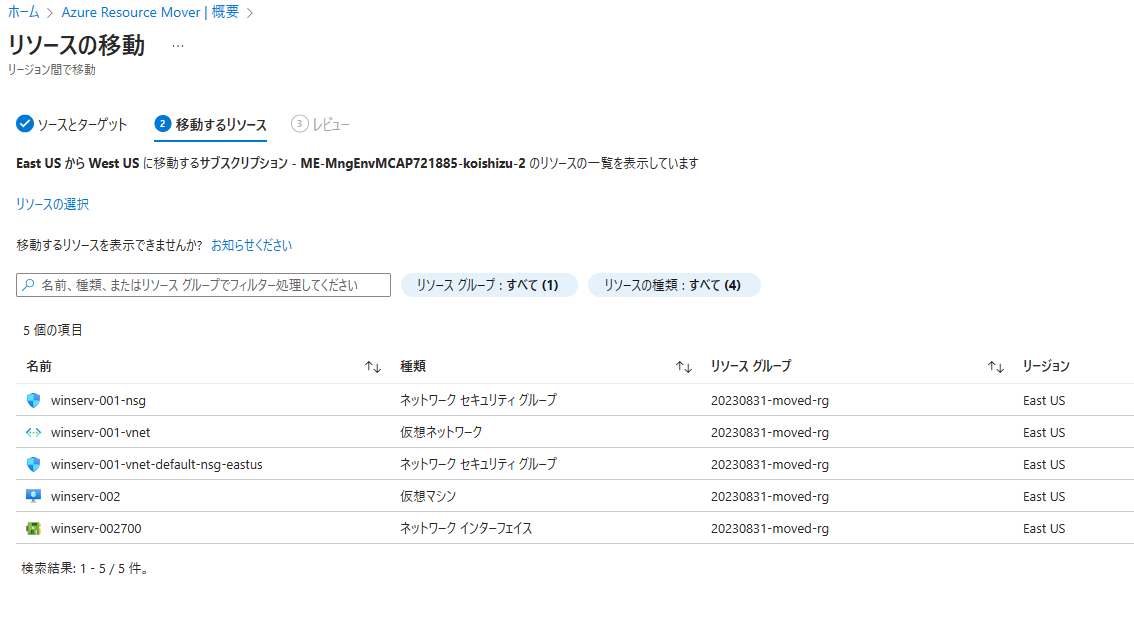Select winserv-001-vnet-default-nsg-eastus name

[x=156, y=464]
